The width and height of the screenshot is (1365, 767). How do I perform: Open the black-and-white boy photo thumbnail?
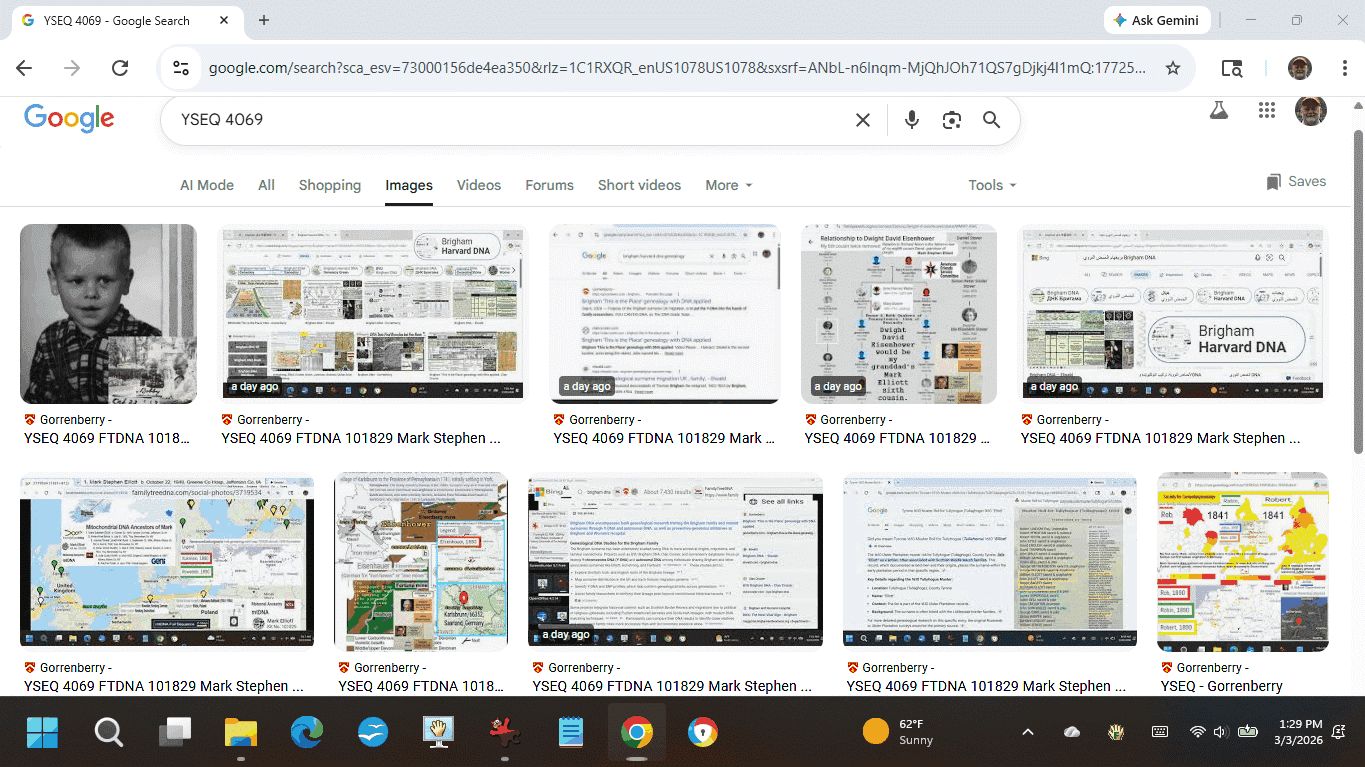click(x=108, y=313)
